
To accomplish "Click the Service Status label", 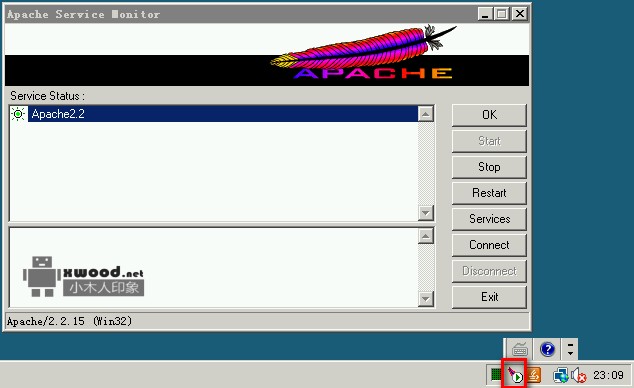I will tap(47, 96).
